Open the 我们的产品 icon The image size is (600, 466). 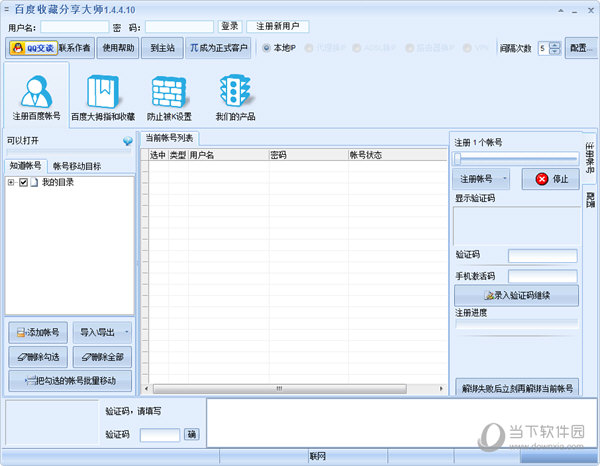[x=232, y=97]
